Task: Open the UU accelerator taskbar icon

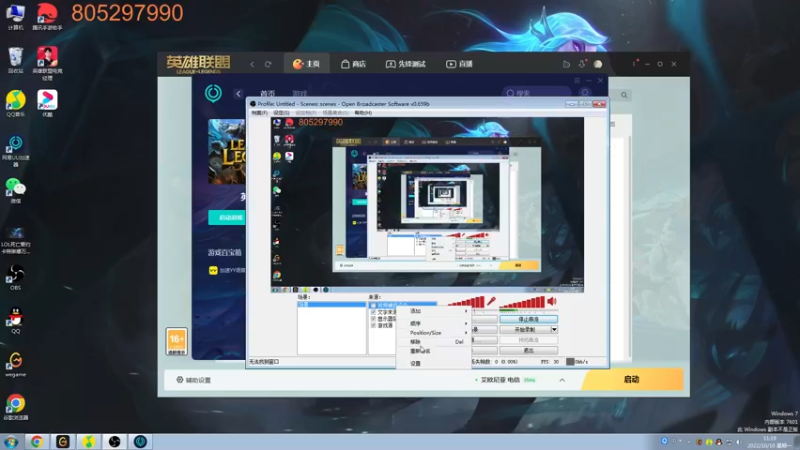Action: (140, 441)
